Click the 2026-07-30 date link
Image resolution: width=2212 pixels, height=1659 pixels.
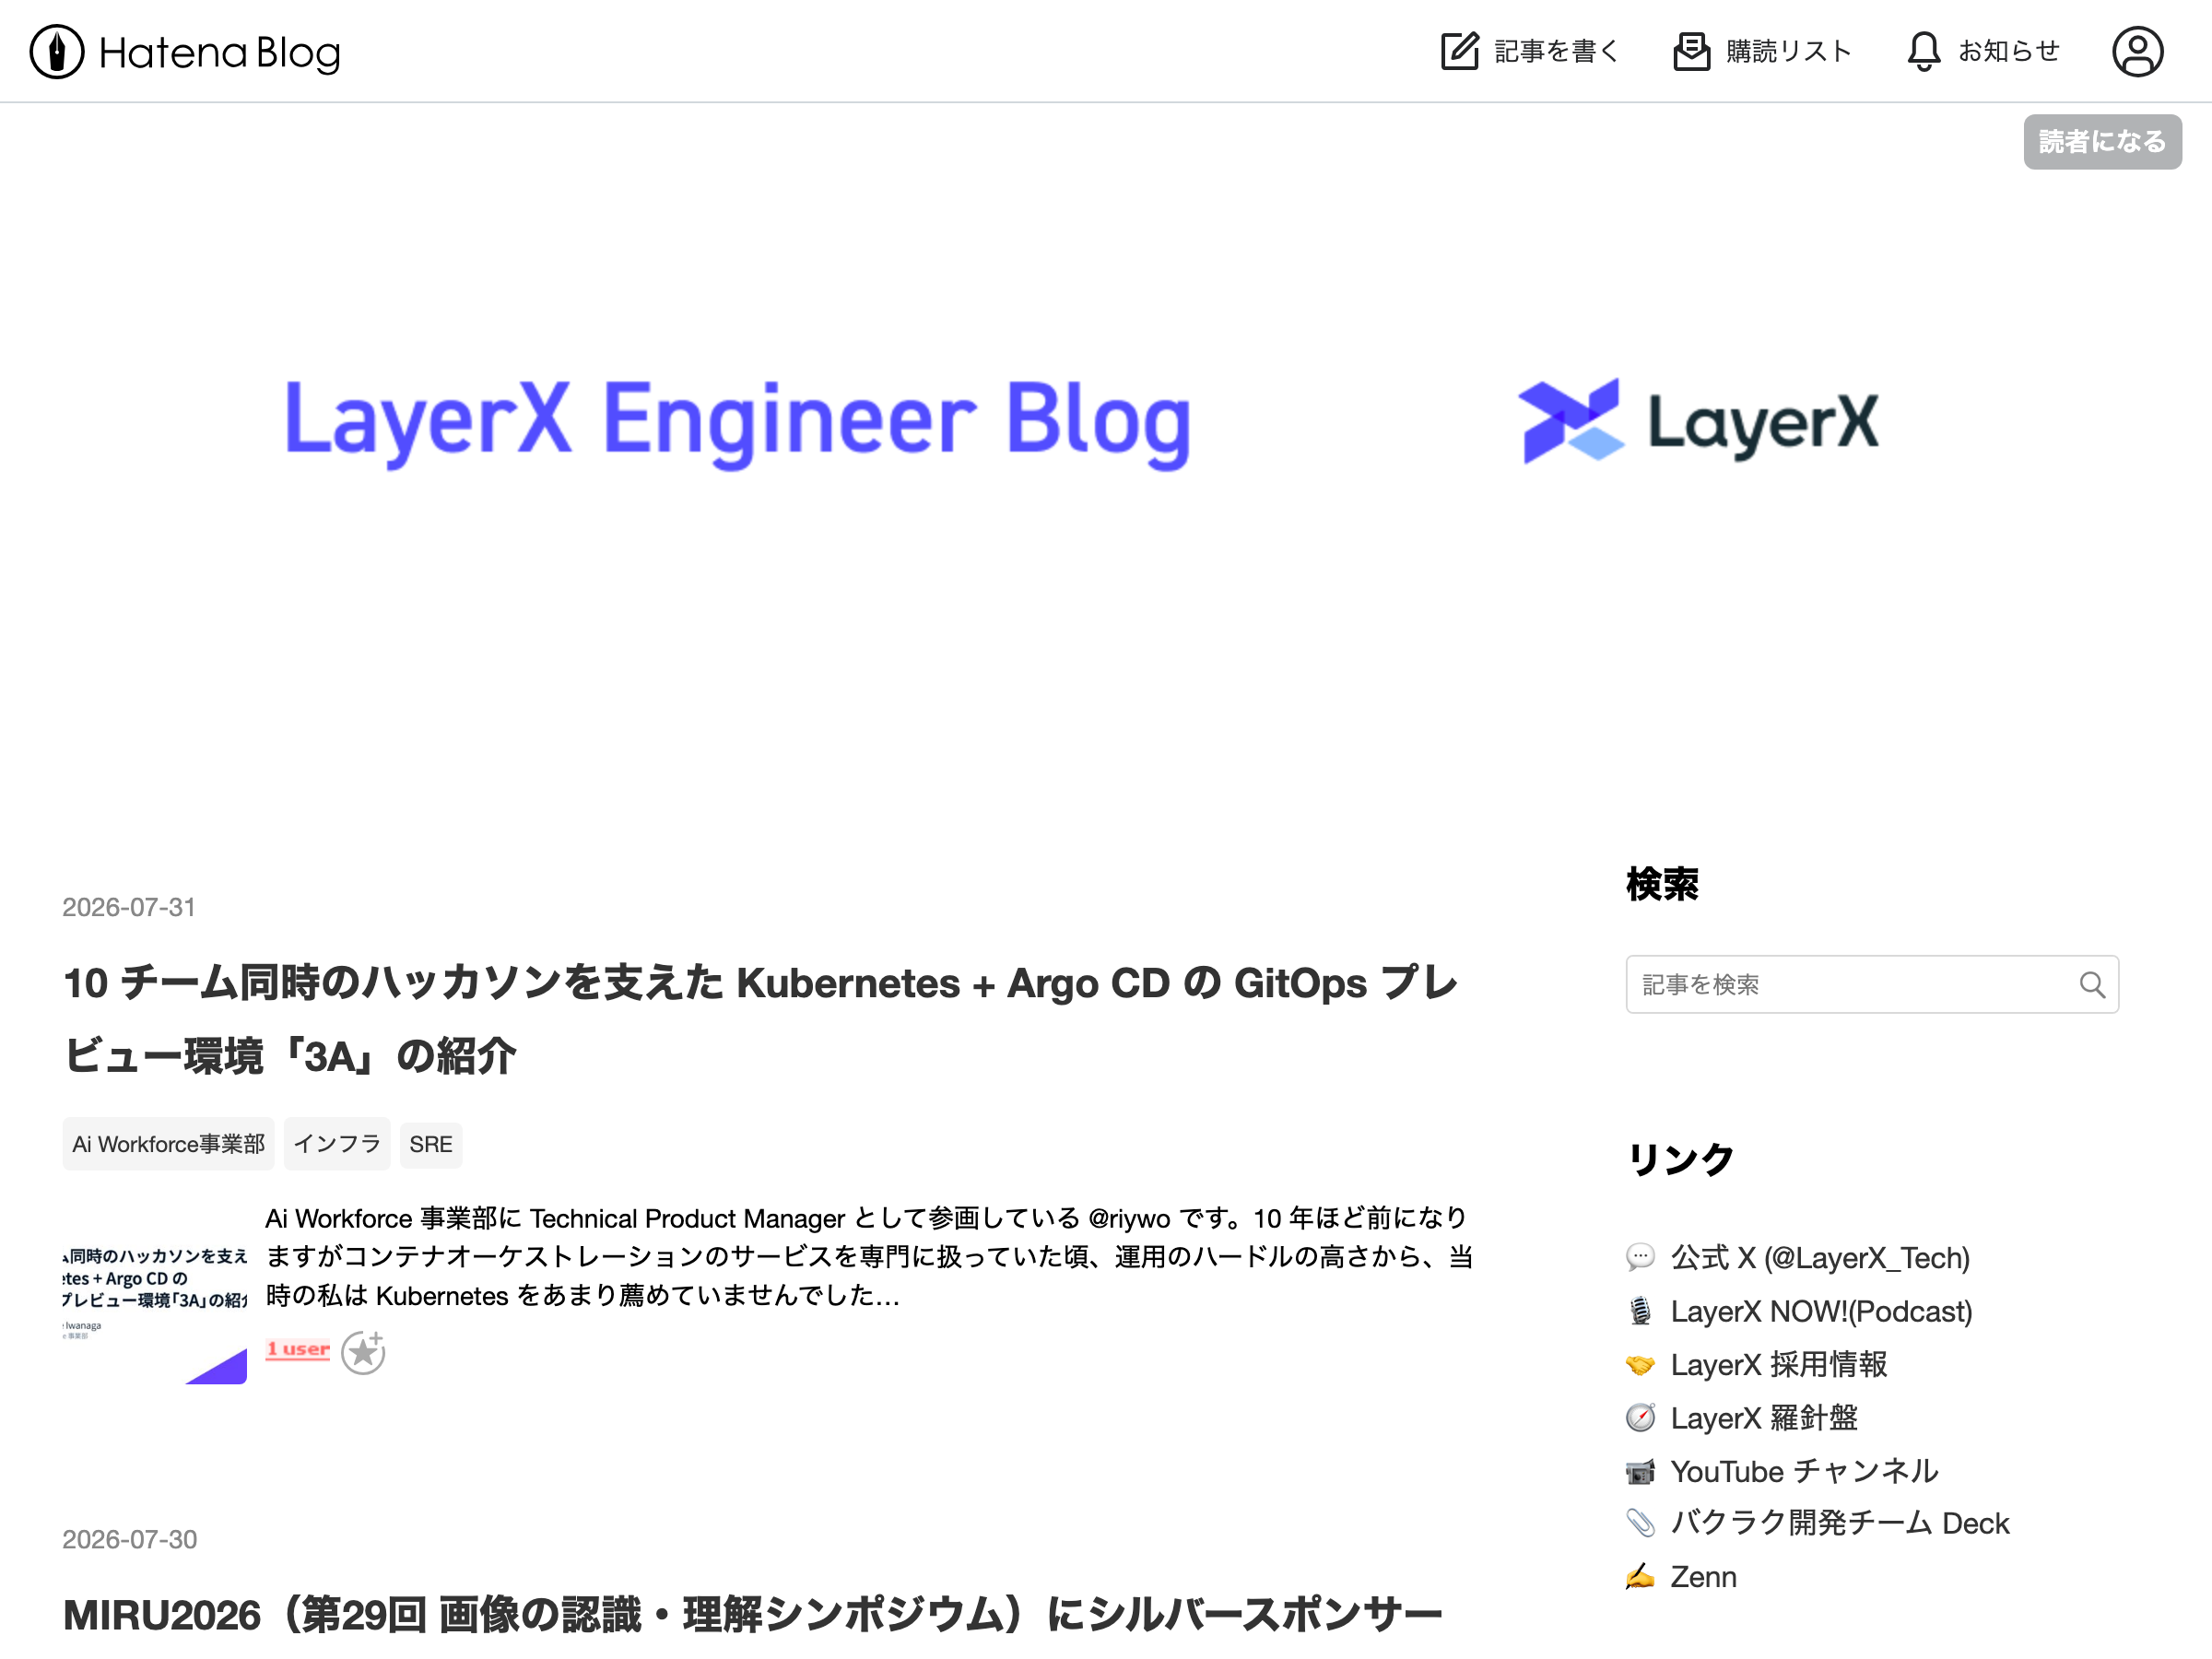[130, 1539]
